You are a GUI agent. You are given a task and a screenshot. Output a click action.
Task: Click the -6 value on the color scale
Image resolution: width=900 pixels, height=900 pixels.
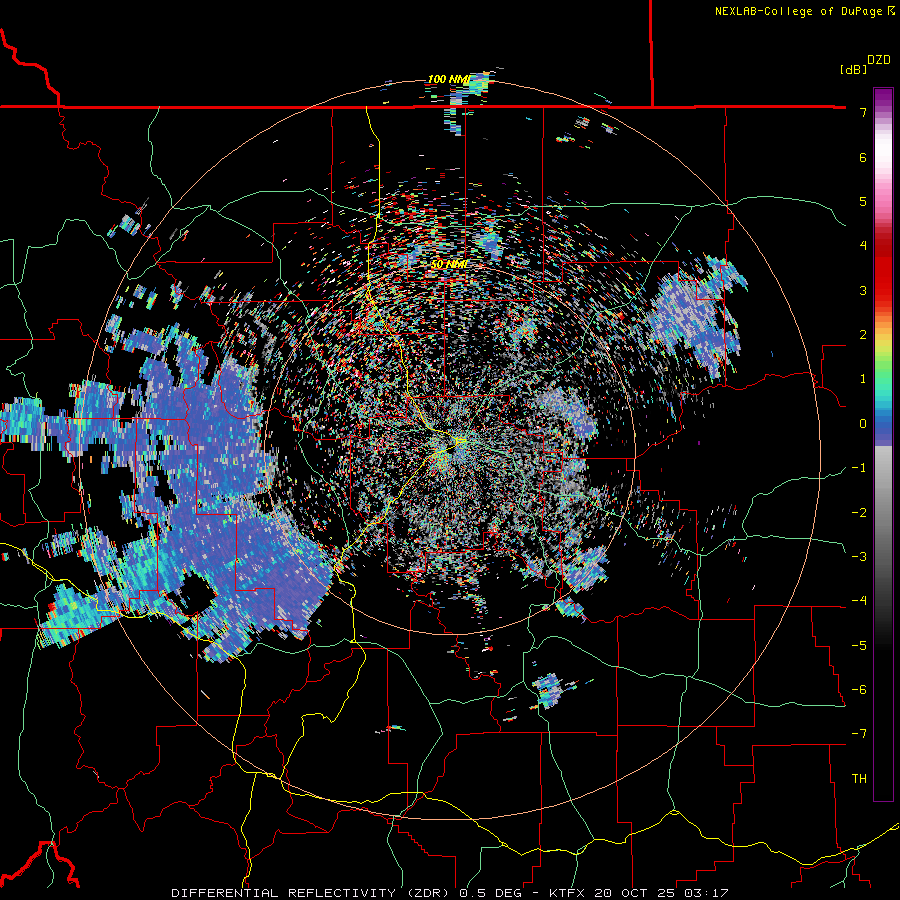[x=859, y=690]
